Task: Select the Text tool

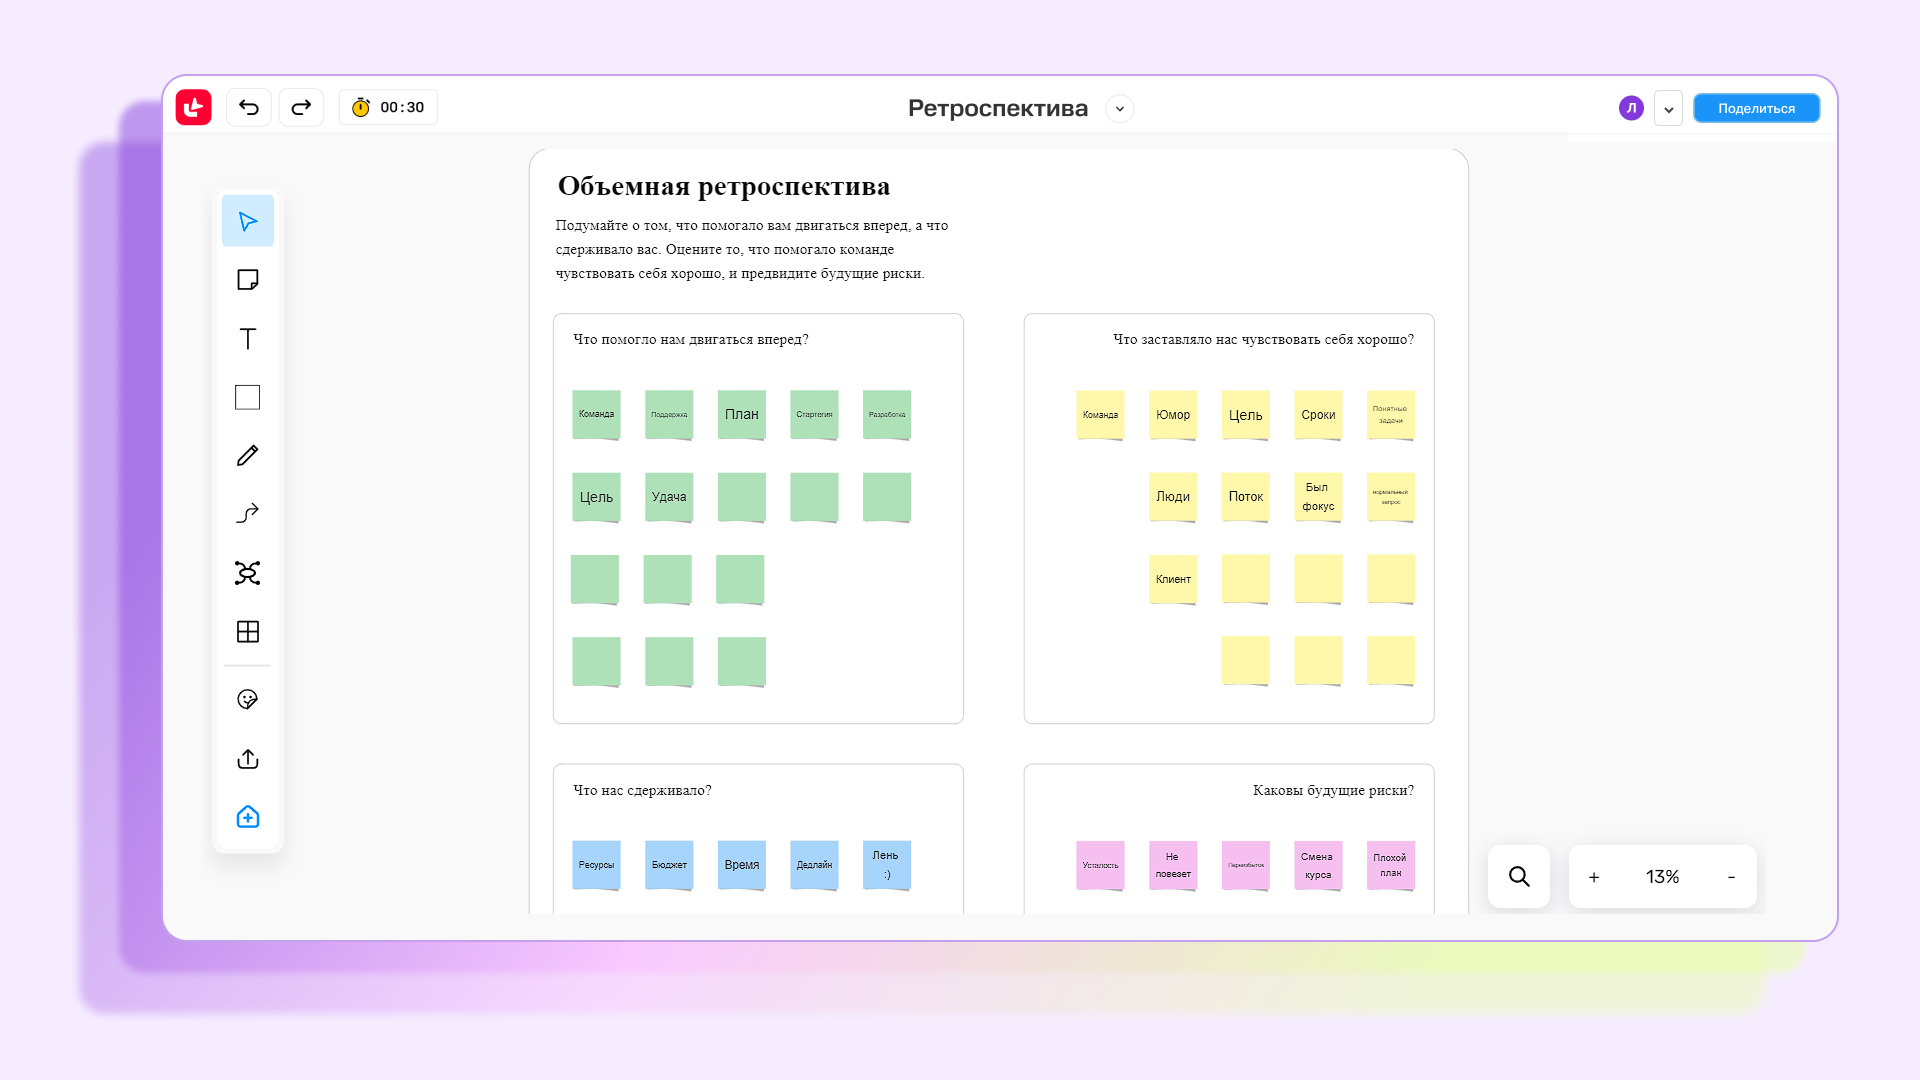Action: point(248,339)
